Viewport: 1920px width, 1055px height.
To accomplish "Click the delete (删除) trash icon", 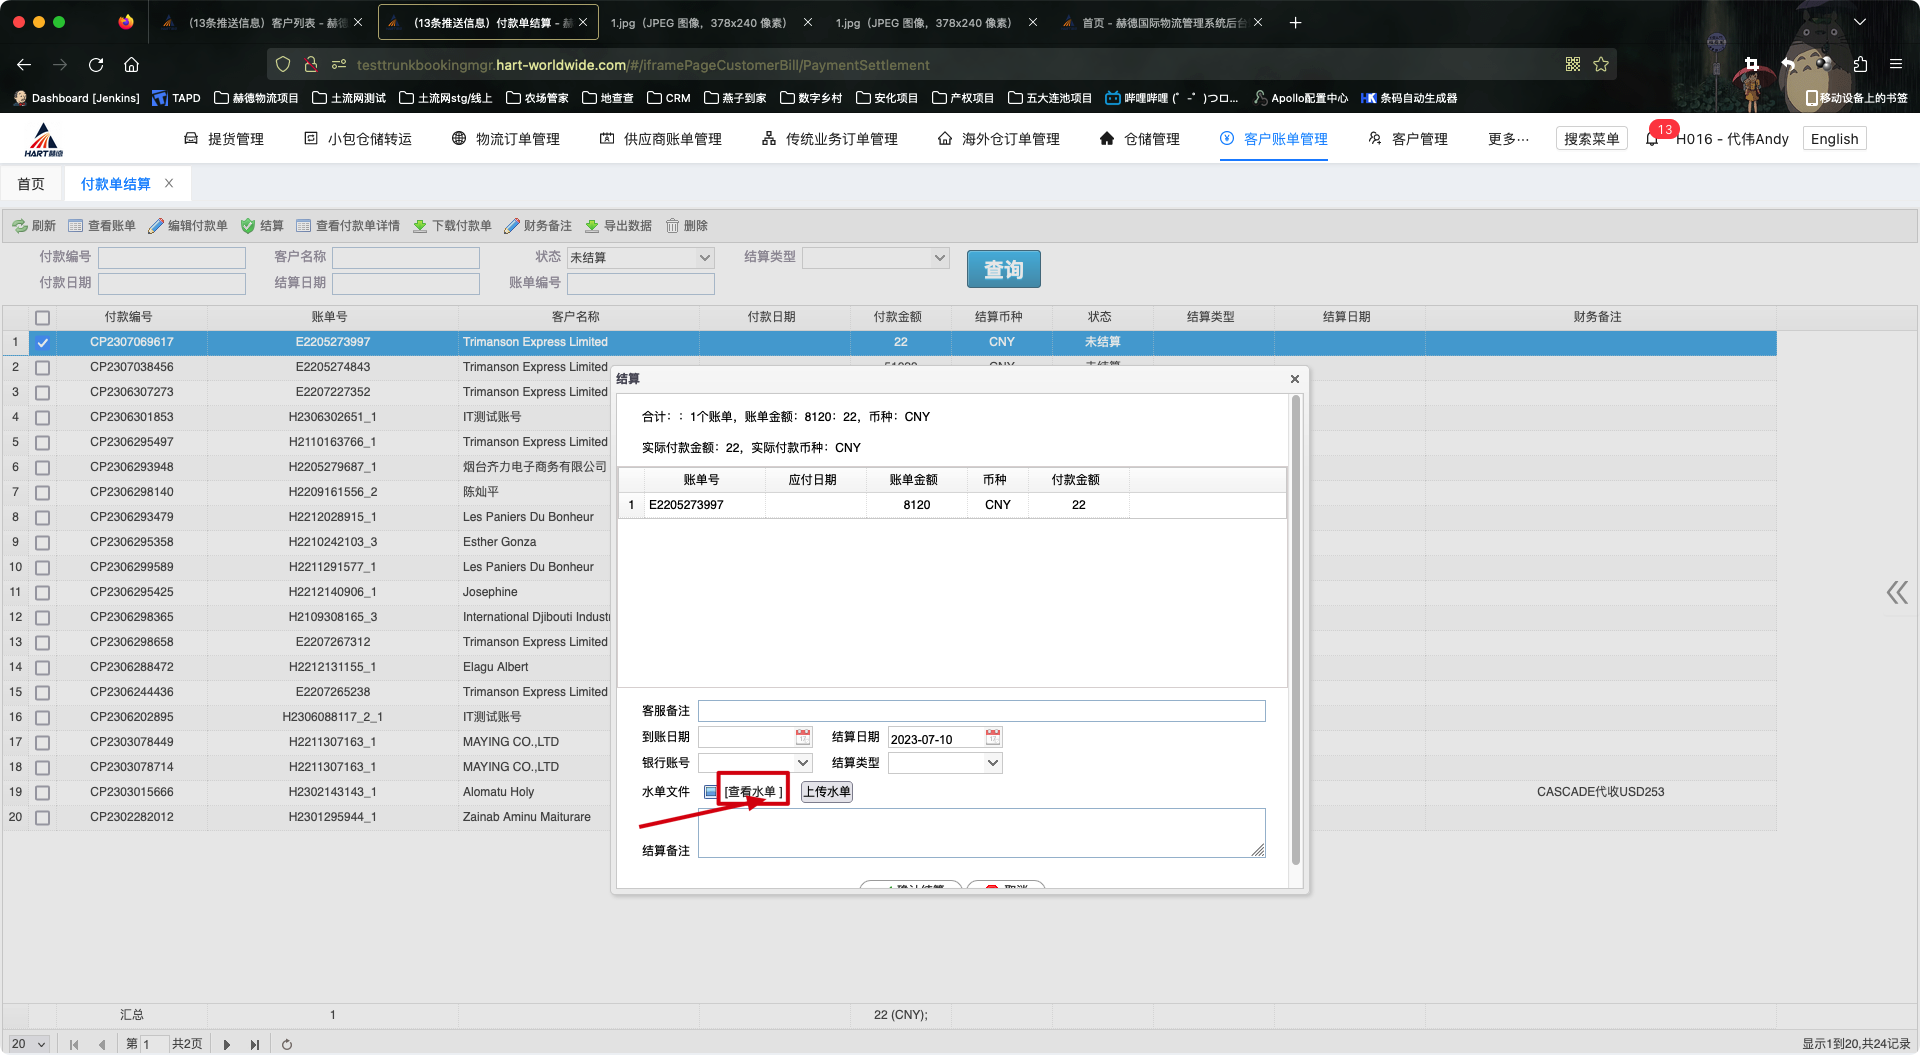I will coord(673,226).
